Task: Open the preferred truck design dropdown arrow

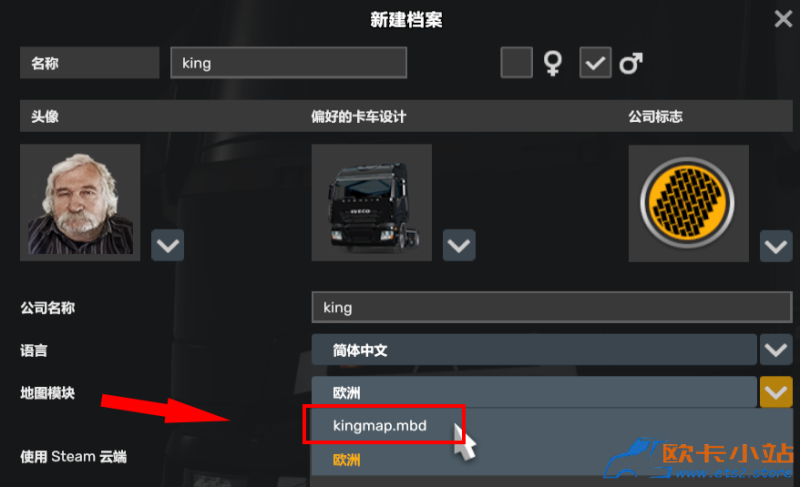Action: pyautogui.click(x=459, y=245)
